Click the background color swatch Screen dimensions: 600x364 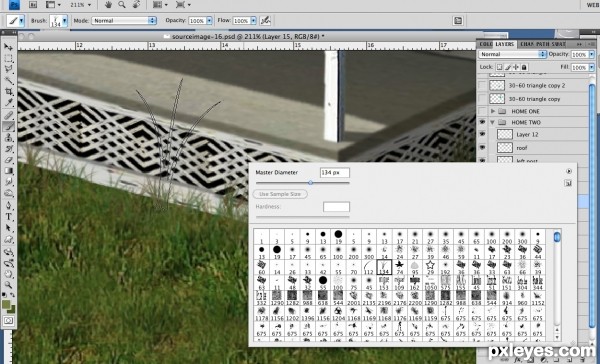[11, 309]
